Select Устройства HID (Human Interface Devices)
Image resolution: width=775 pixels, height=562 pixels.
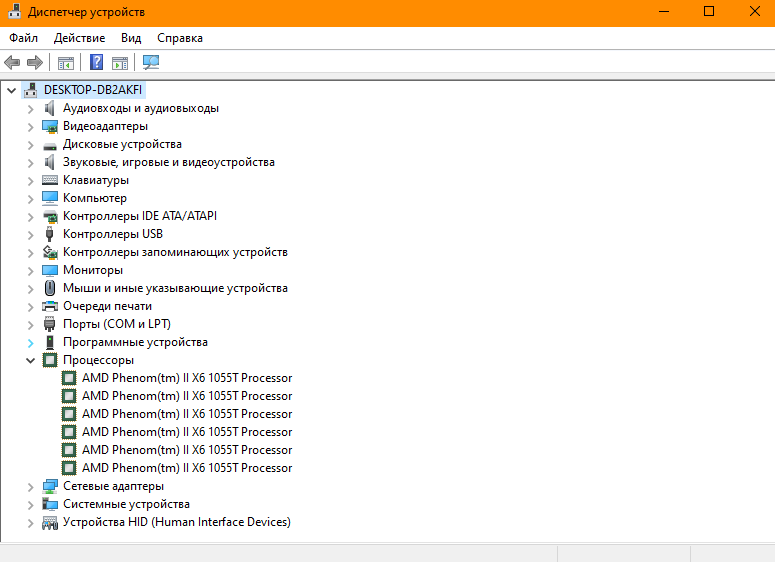(x=176, y=522)
